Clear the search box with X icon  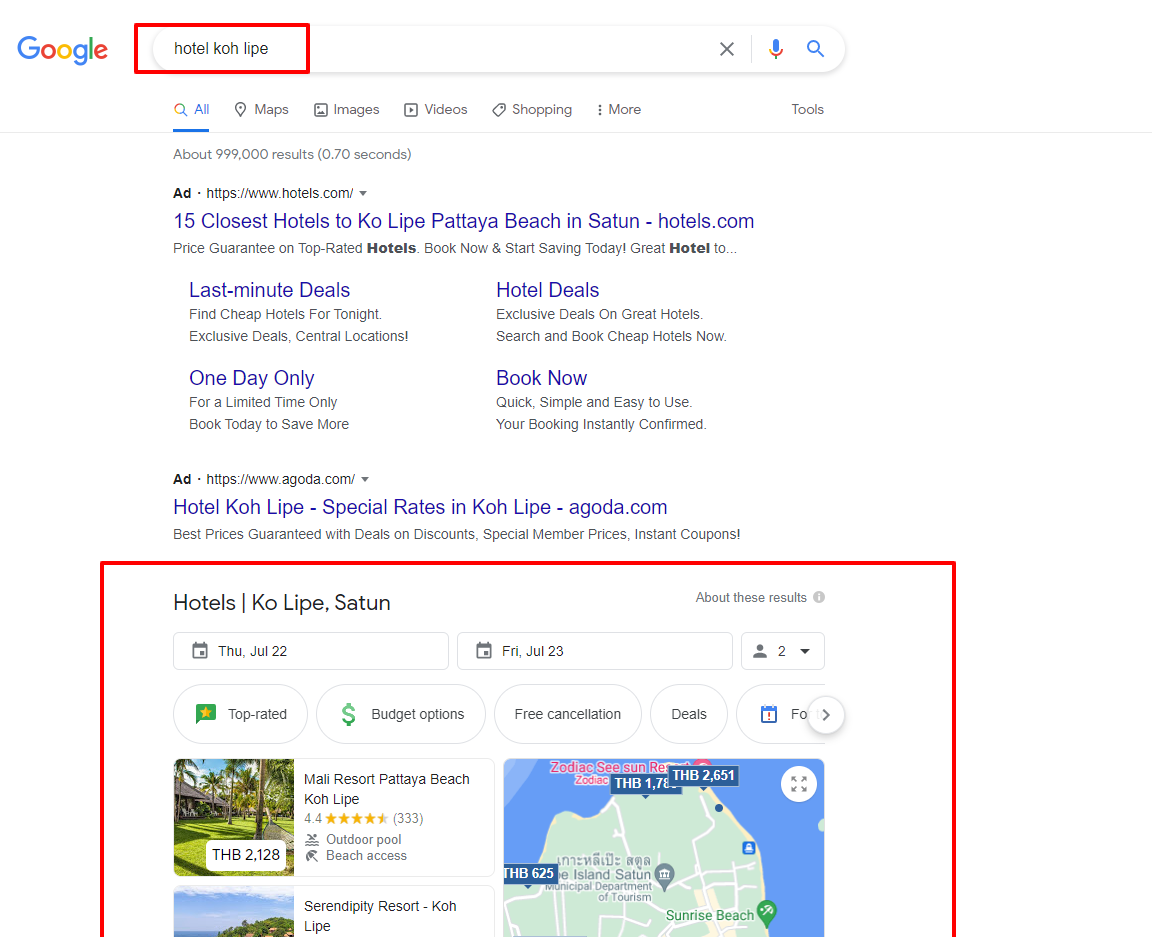[x=727, y=49]
